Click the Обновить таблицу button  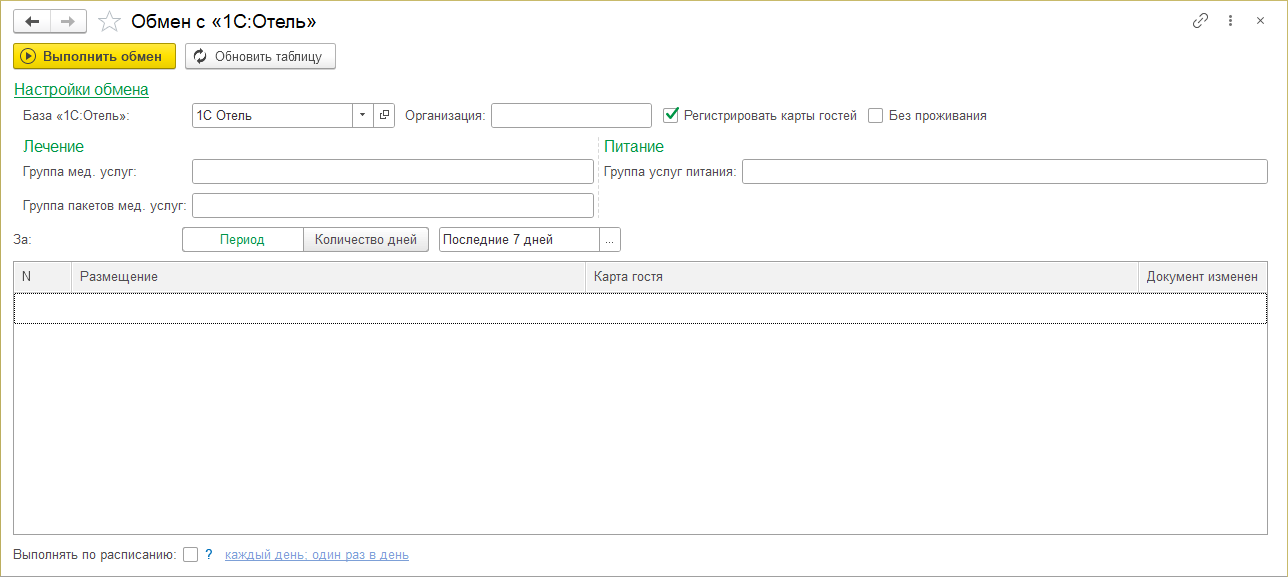pos(260,56)
